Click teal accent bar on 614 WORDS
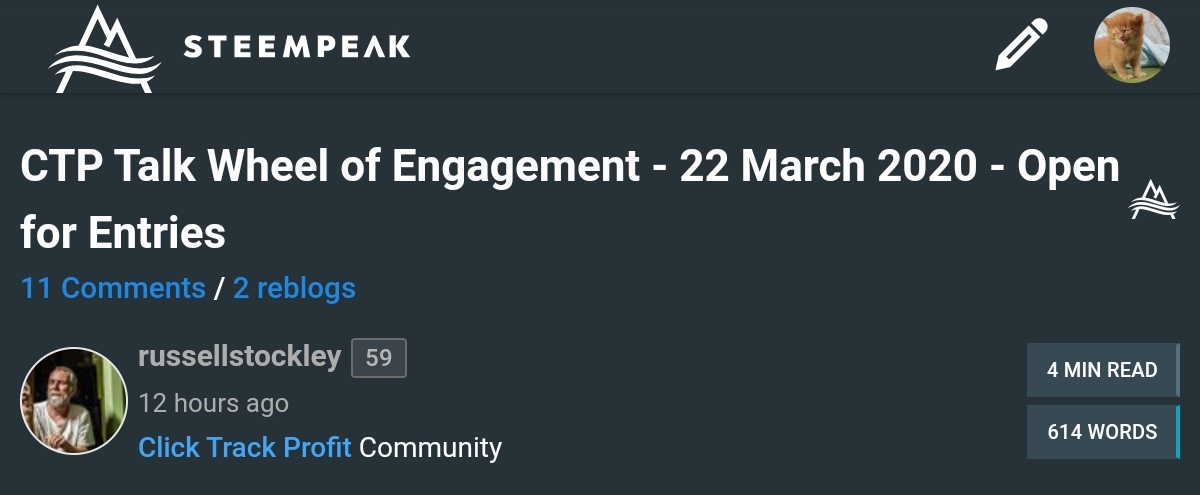Image resolution: width=1200 pixels, height=495 pixels. [1178, 432]
